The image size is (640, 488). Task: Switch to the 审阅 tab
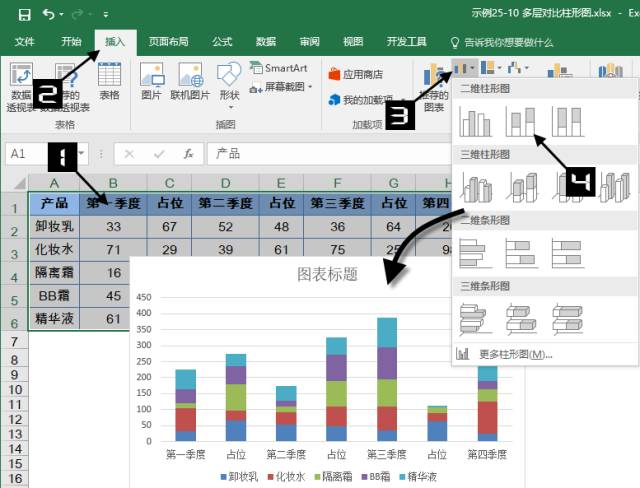point(309,42)
